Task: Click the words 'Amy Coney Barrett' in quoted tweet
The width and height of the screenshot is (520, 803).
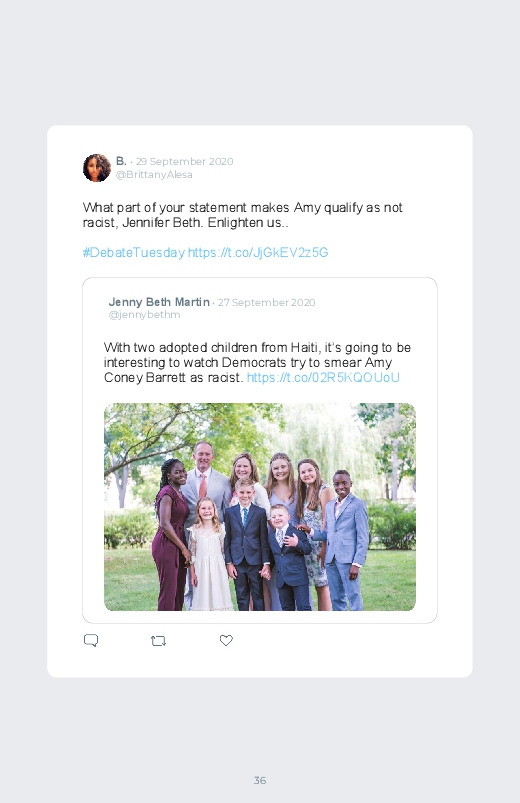Action: click(x=248, y=370)
